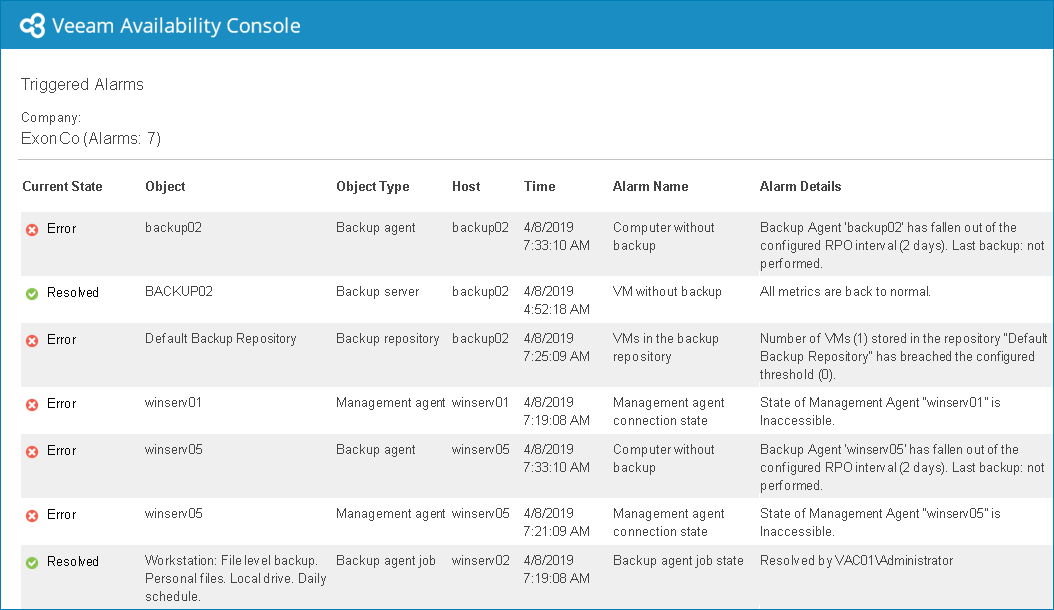Click the Error state label in winserv01 row
The width and height of the screenshot is (1054, 610).
click(61, 404)
